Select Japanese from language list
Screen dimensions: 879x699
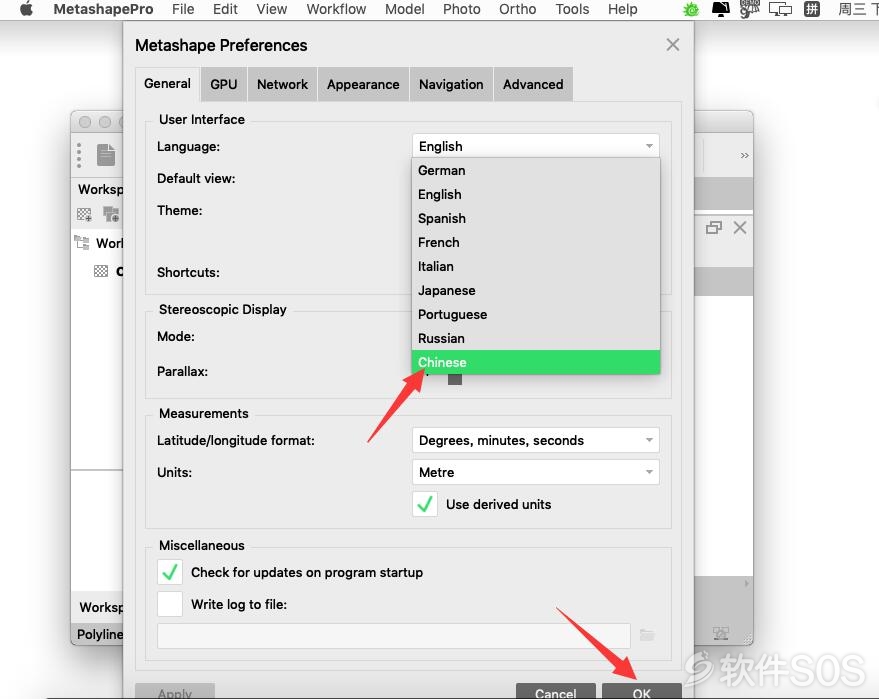tap(535, 290)
